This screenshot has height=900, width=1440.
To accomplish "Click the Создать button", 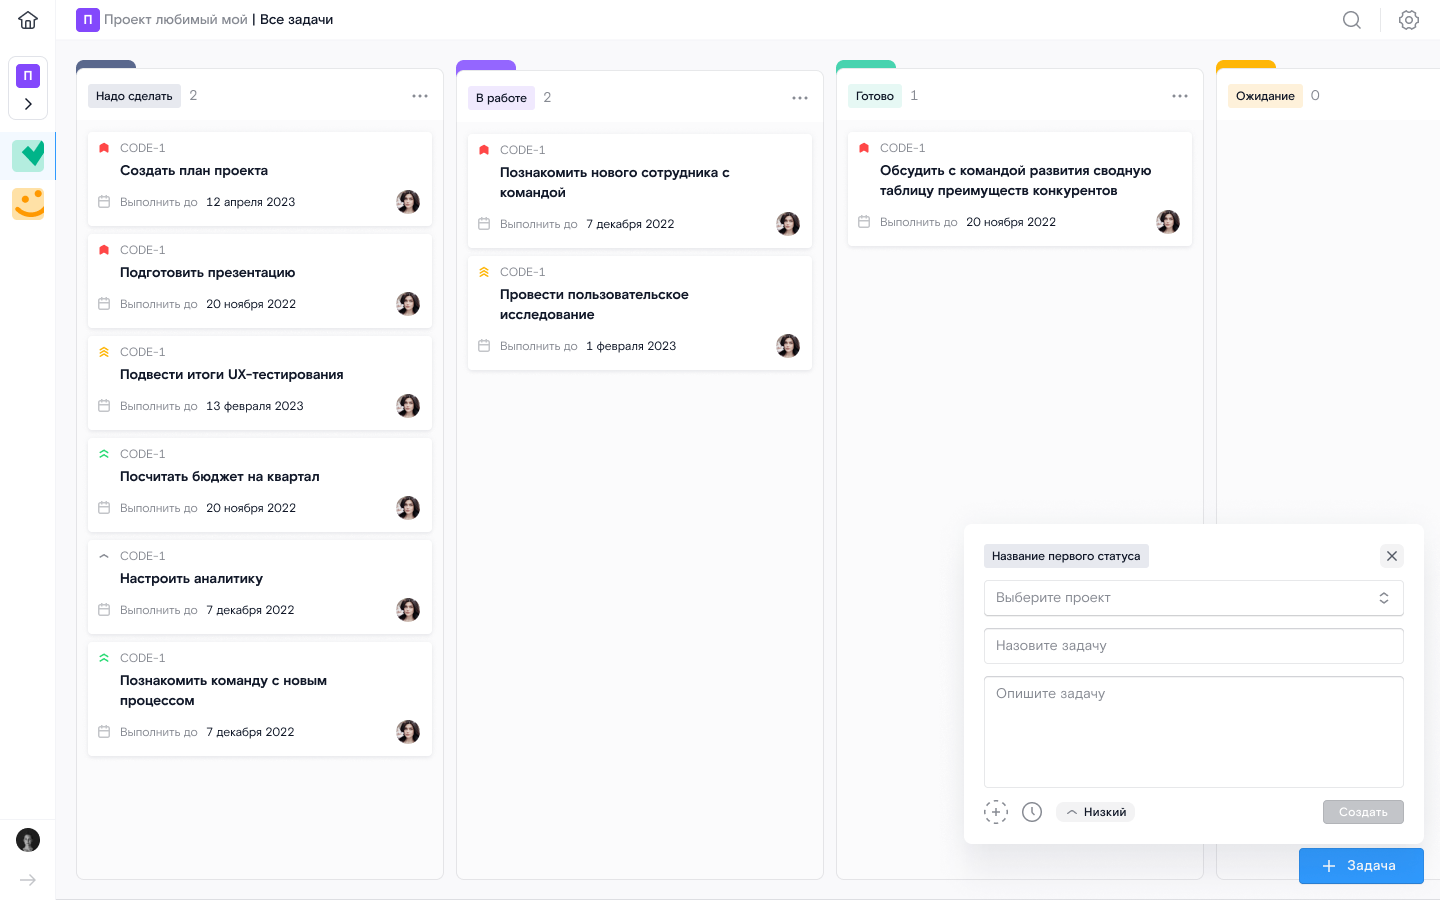I will (x=1363, y=812).
